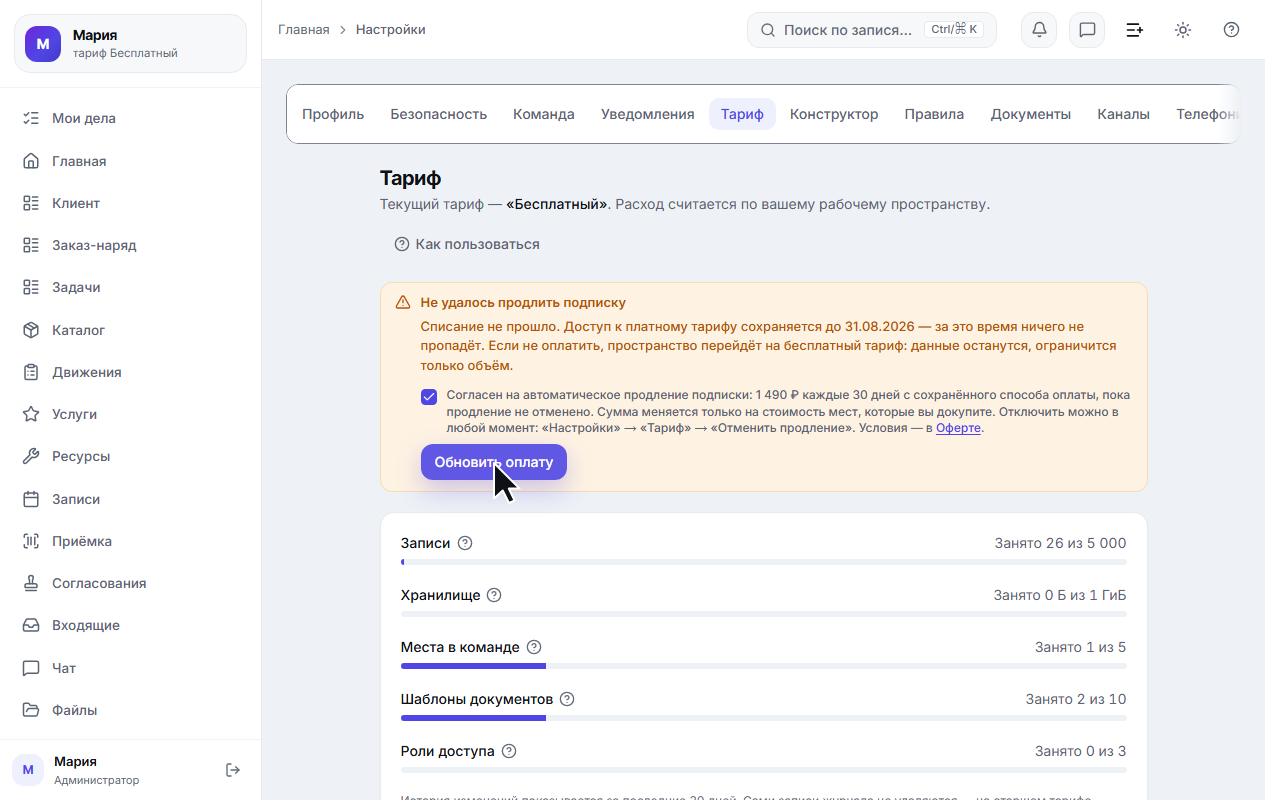
Task: Click the Заказ-наряд icon in sidebar
Action: click(x=31, y=245)
